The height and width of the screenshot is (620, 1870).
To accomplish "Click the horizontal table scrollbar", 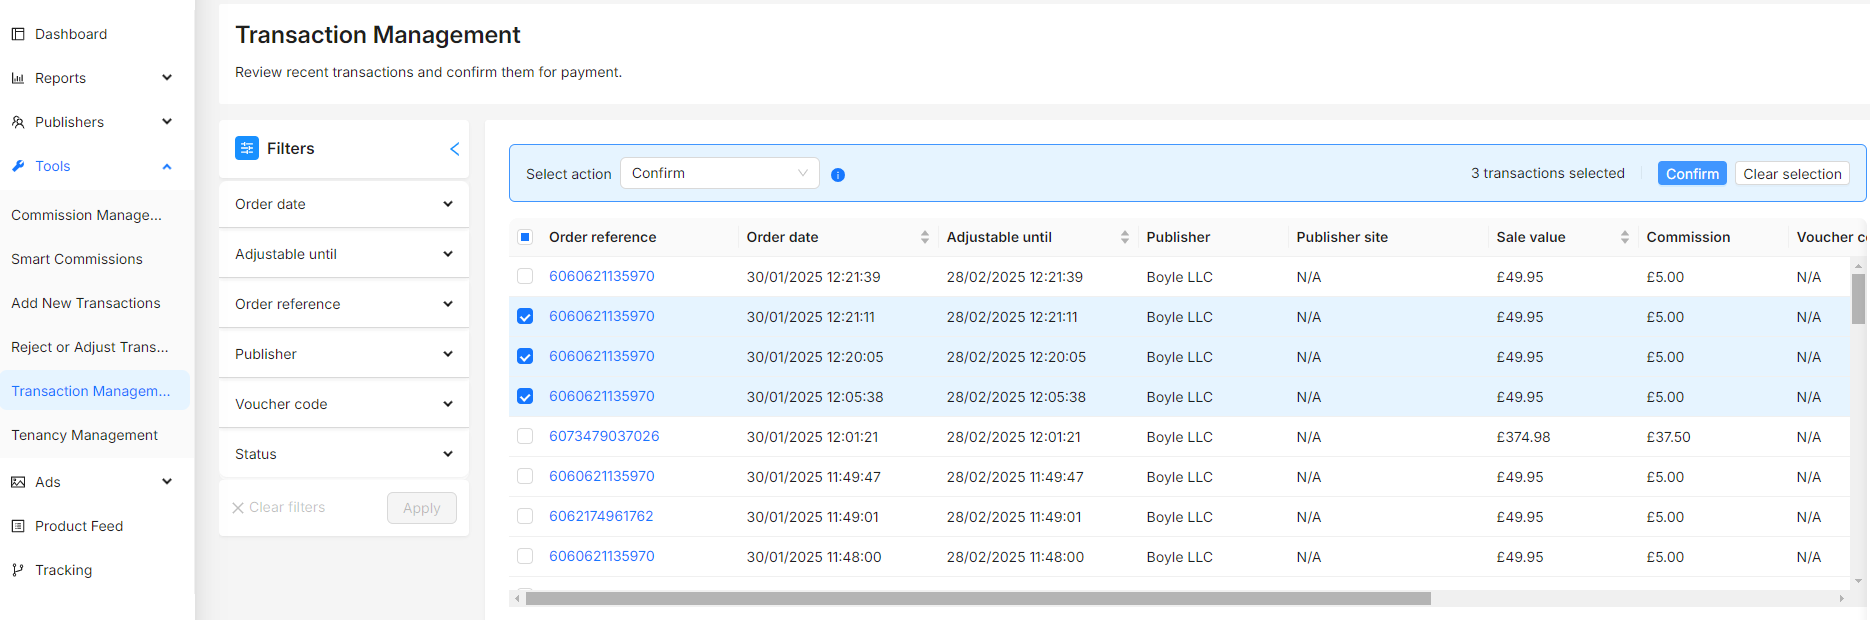I will point(977,599).
